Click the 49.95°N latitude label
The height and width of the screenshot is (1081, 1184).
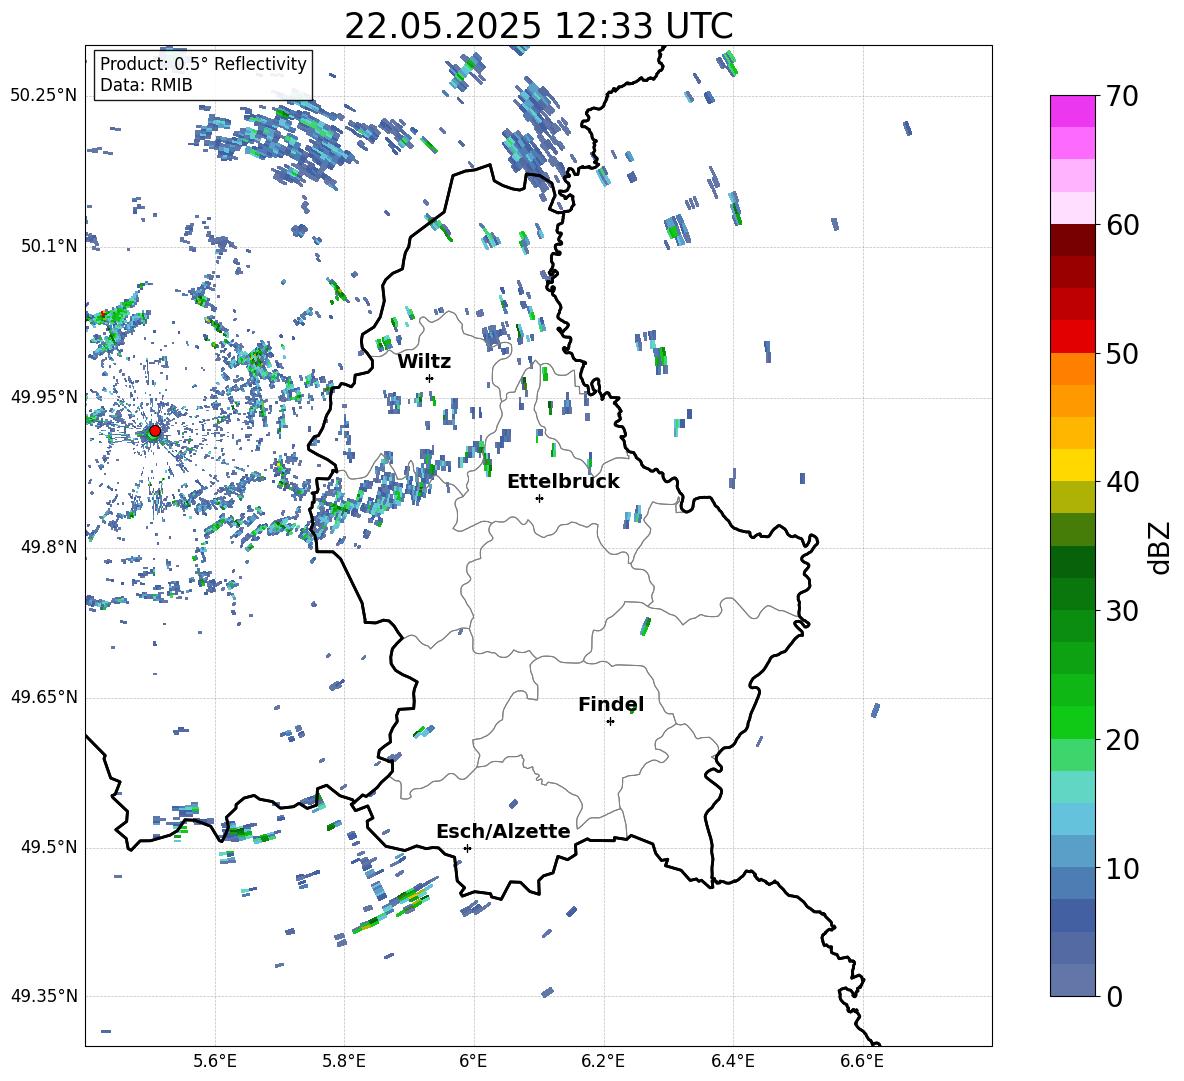coord(44,396)
